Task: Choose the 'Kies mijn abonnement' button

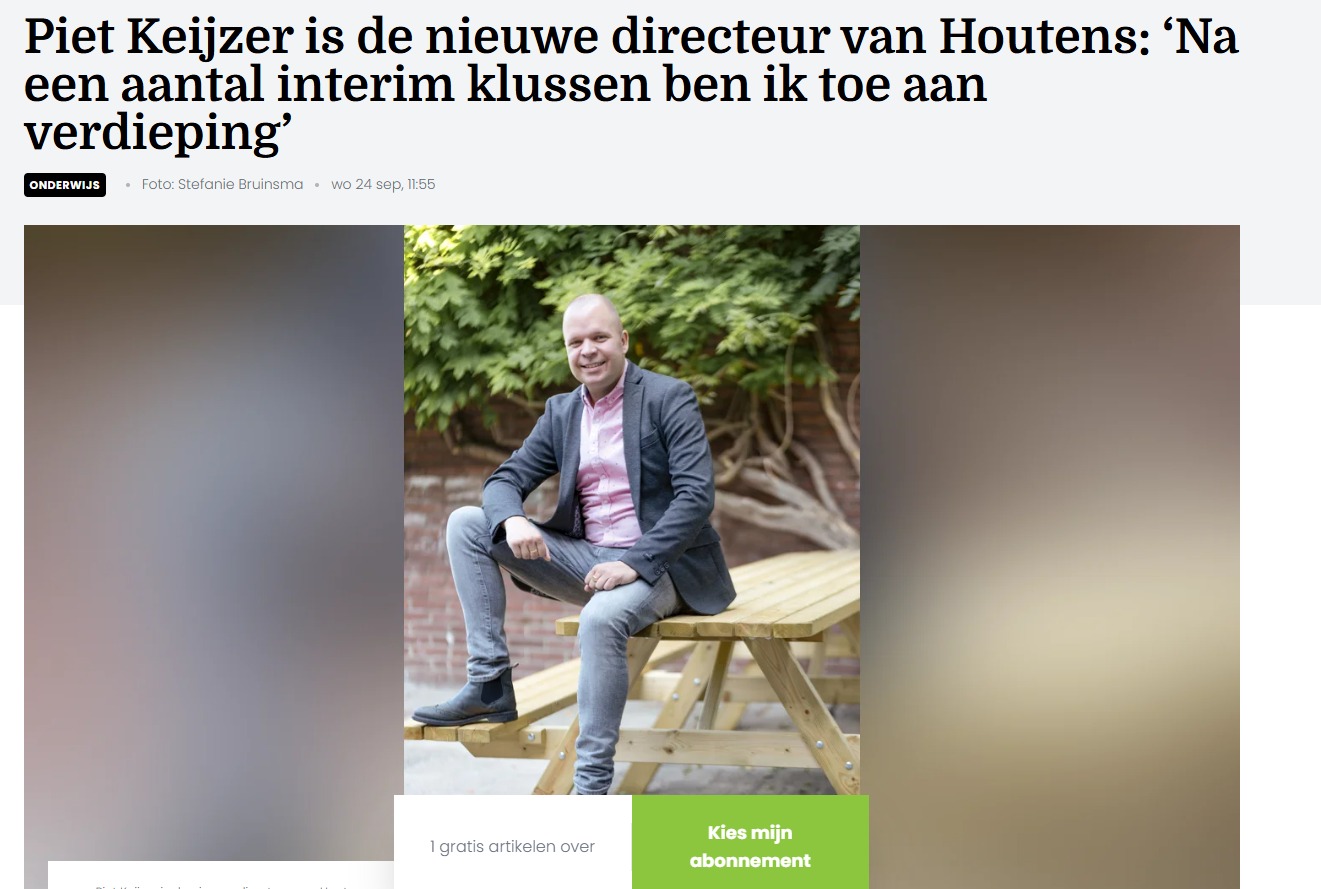Action: click(750, 846)
